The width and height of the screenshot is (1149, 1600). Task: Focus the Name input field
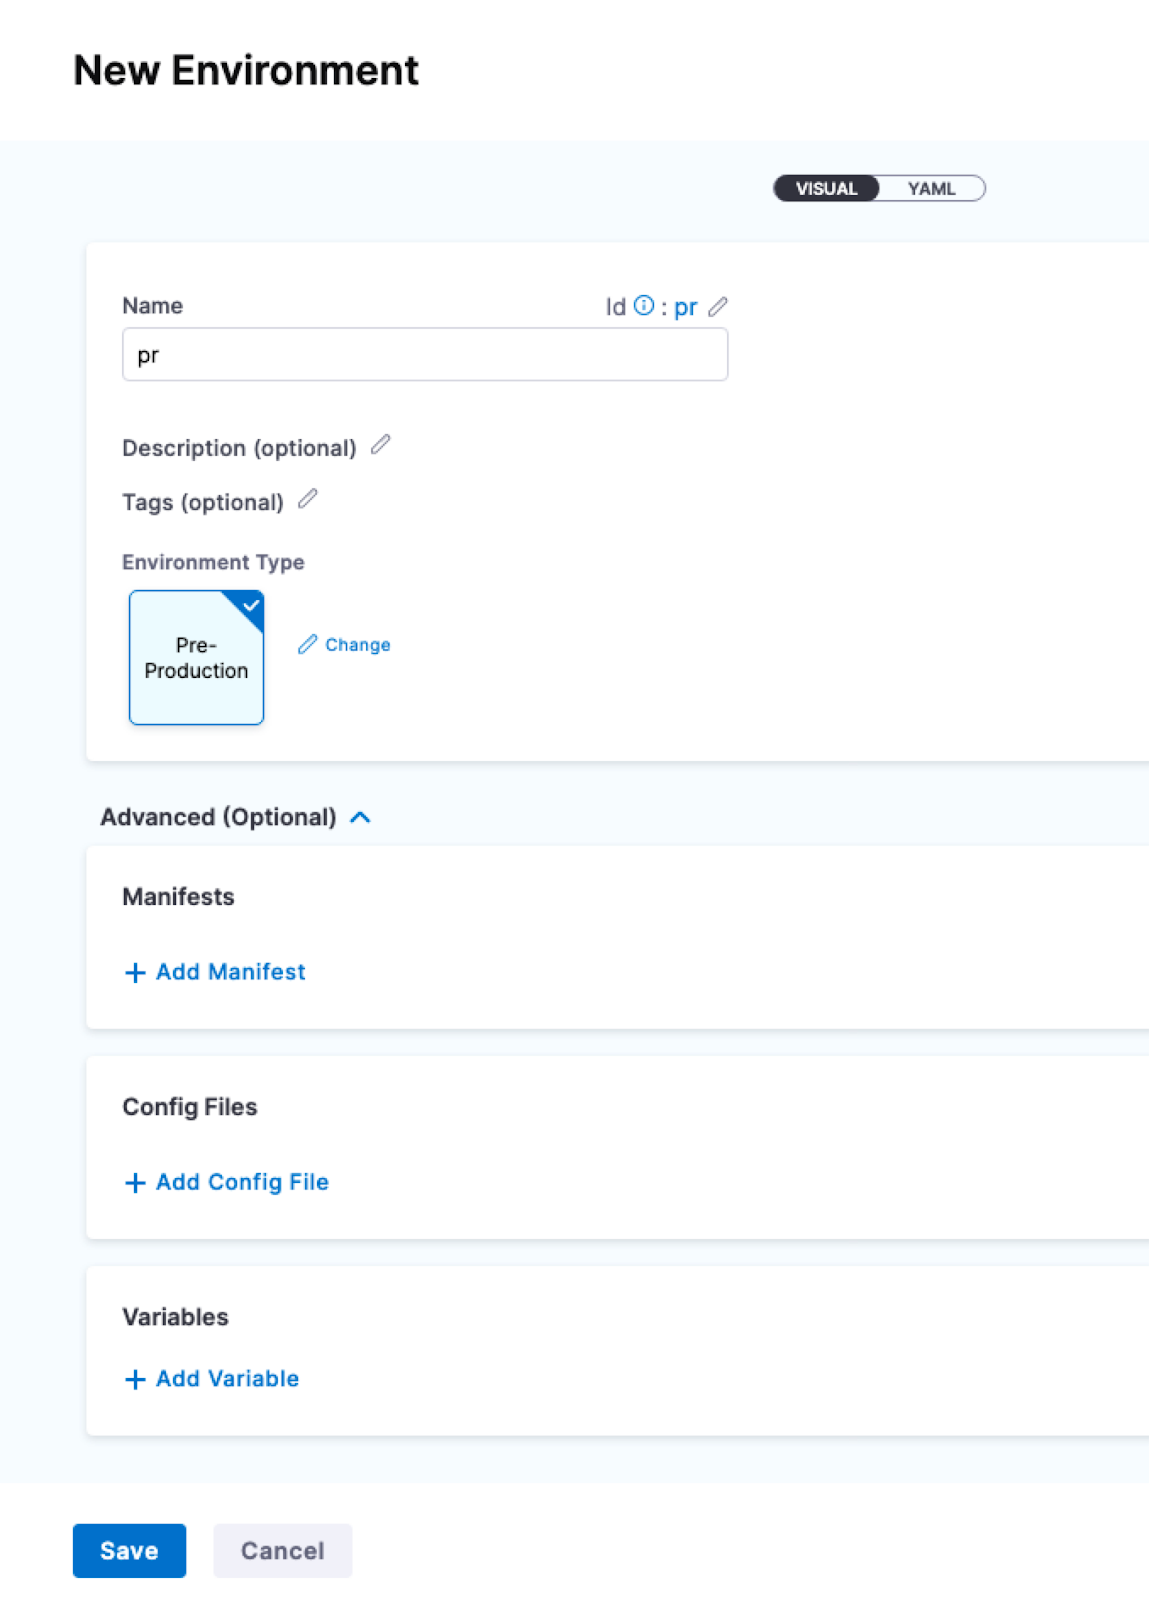pyautogui.click(x=424, y=355)
